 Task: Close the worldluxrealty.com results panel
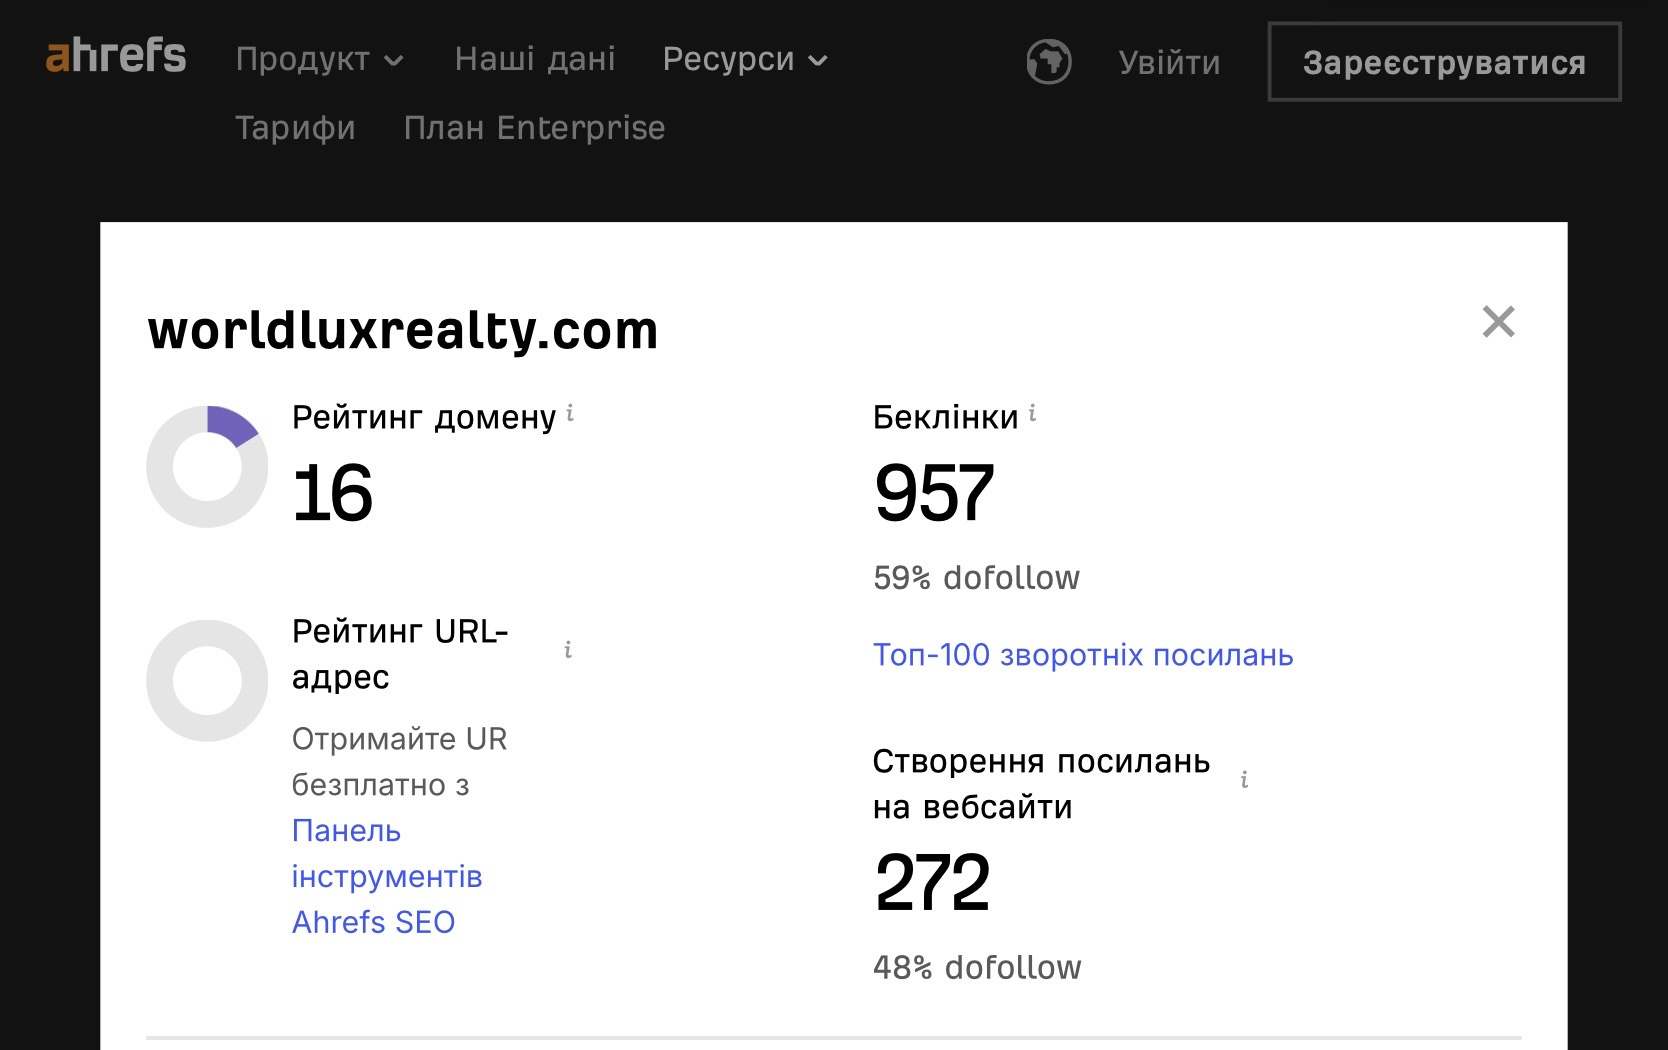1498,322
